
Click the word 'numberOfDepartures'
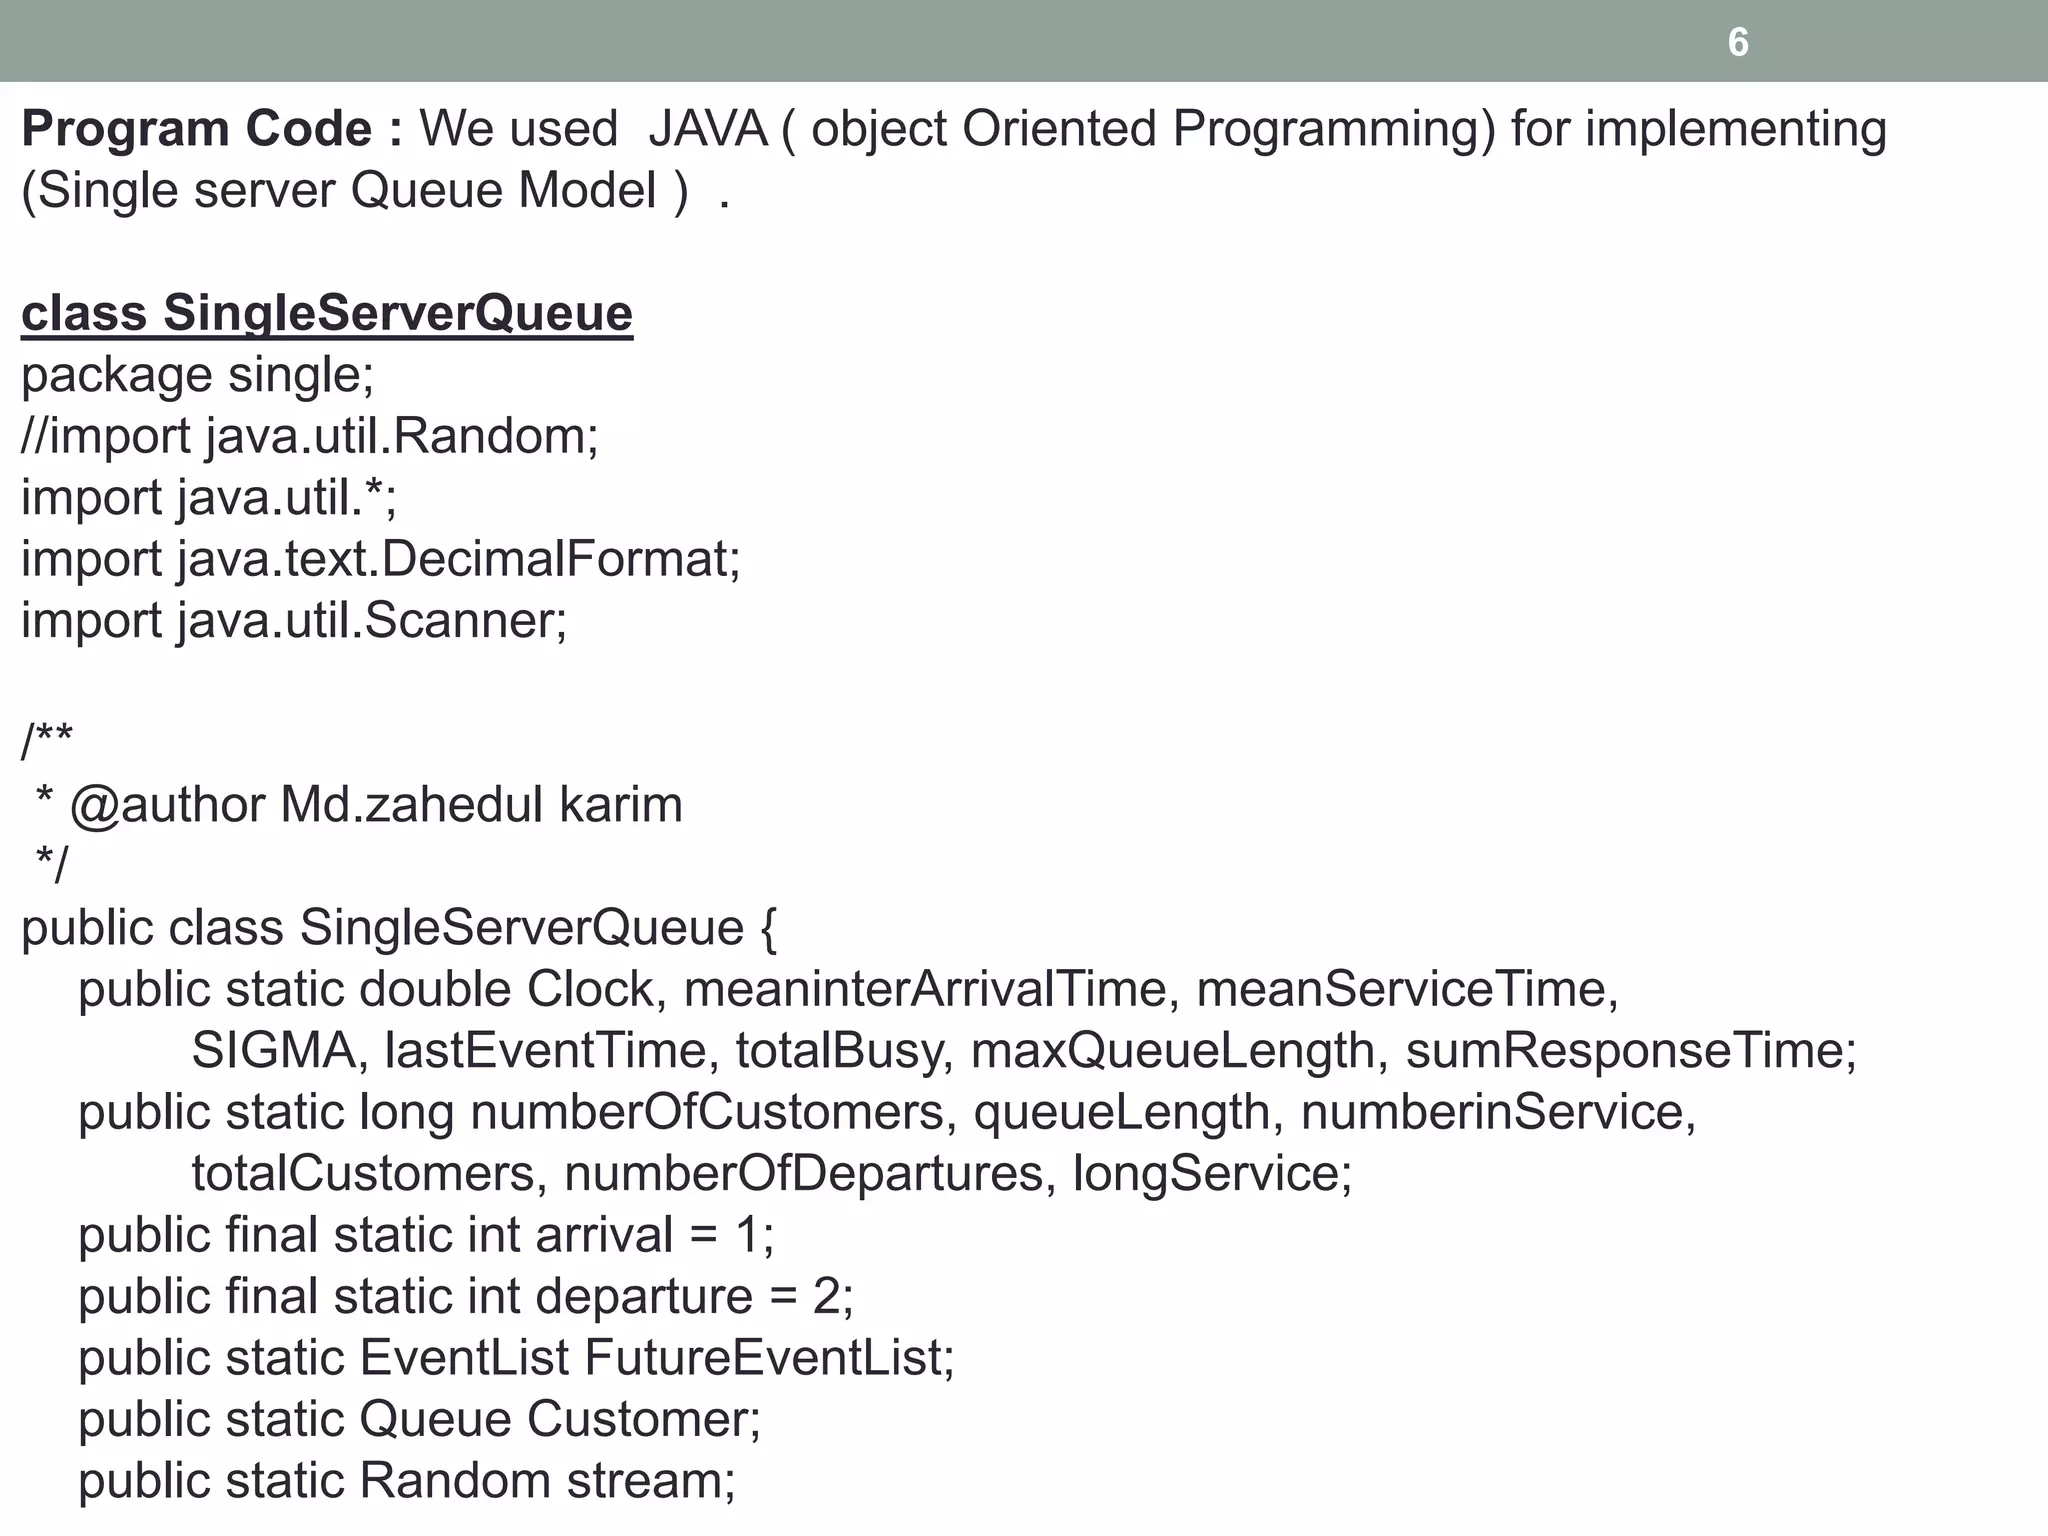click(x=804, y=1174)
